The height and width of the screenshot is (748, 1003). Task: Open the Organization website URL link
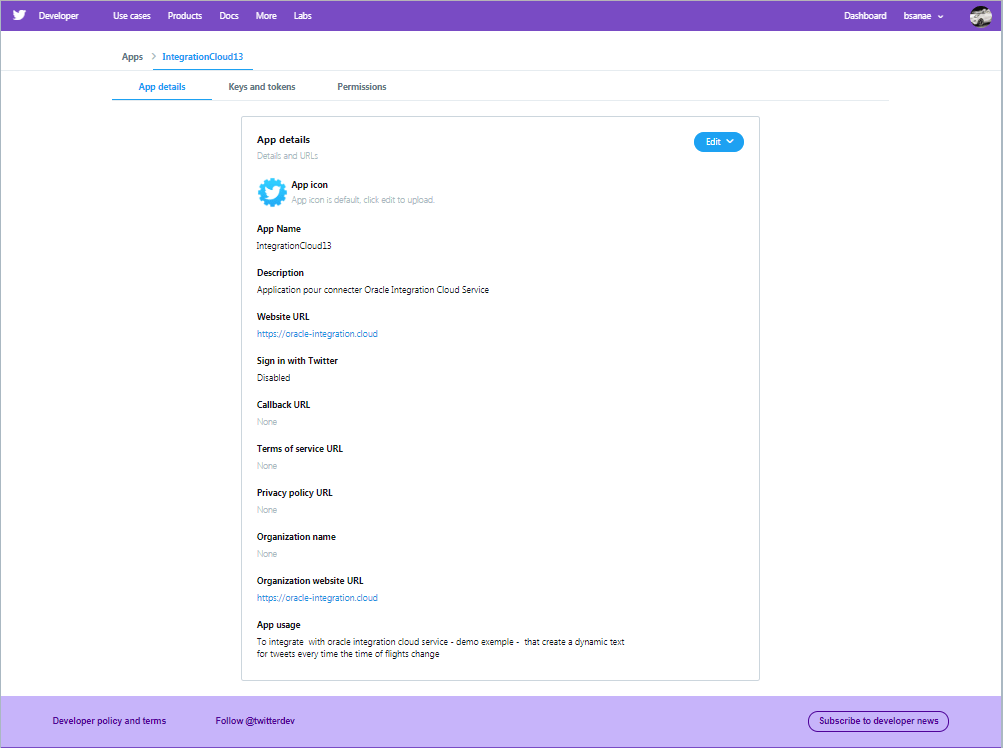[x=317, y=597]
